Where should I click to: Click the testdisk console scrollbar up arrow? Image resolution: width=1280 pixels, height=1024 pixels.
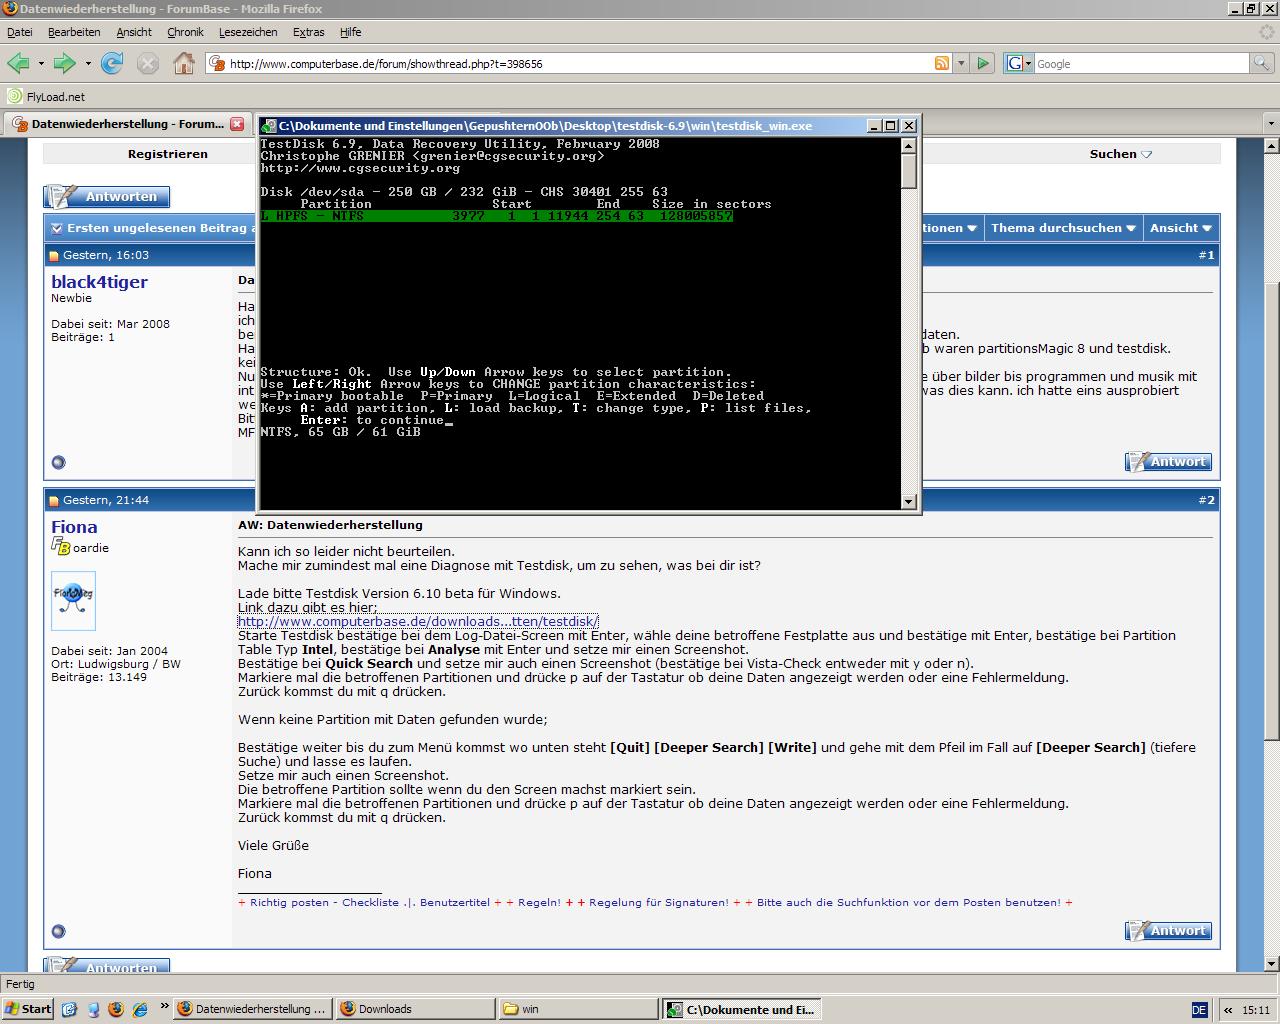point(908,146)
